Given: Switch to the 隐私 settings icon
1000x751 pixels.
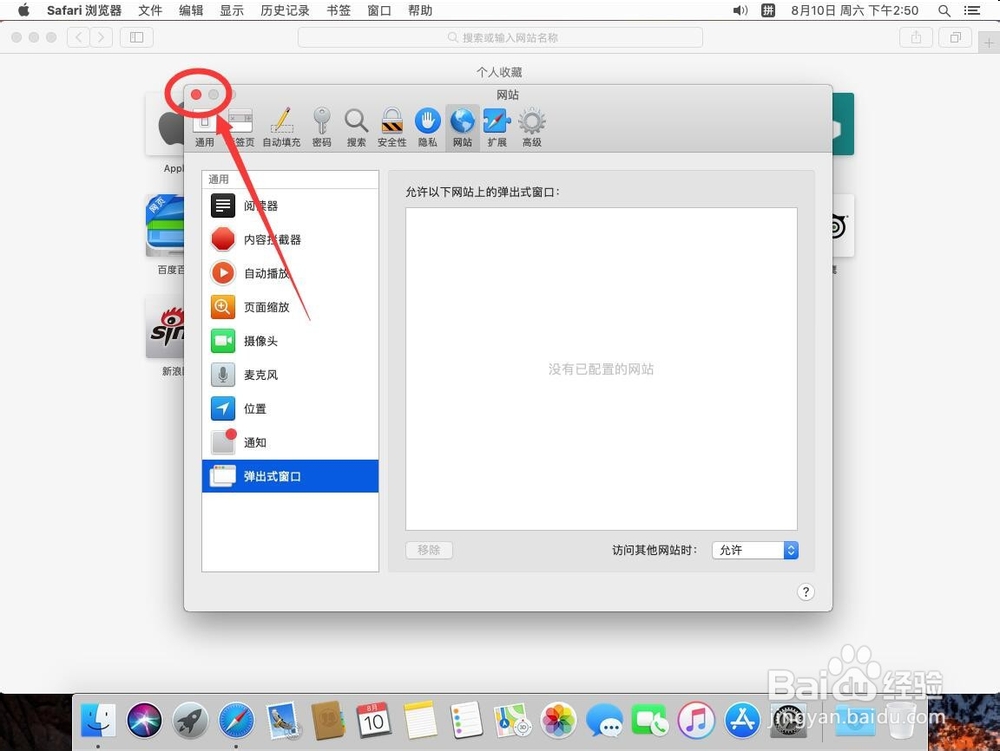Looking at the screenshot, I should tap(427, 124).
